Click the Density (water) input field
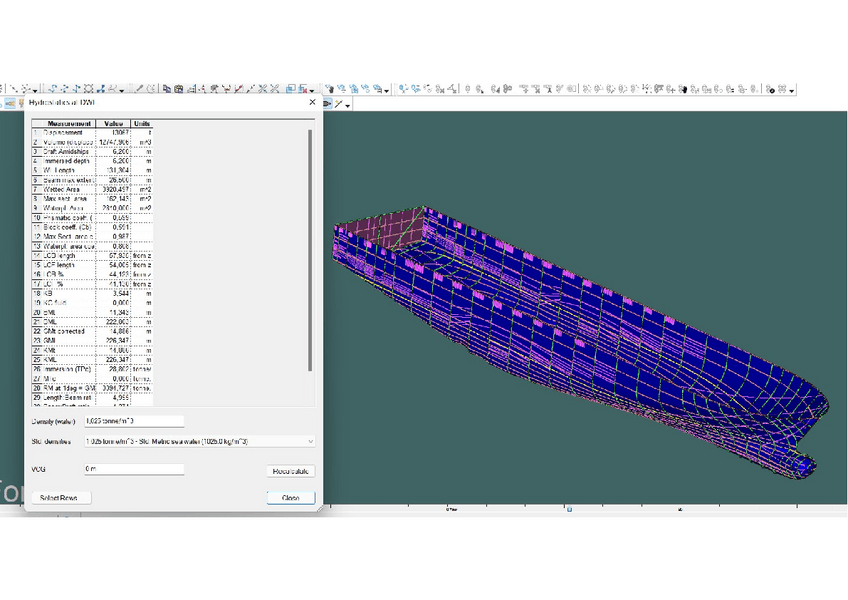 [134, 421]
